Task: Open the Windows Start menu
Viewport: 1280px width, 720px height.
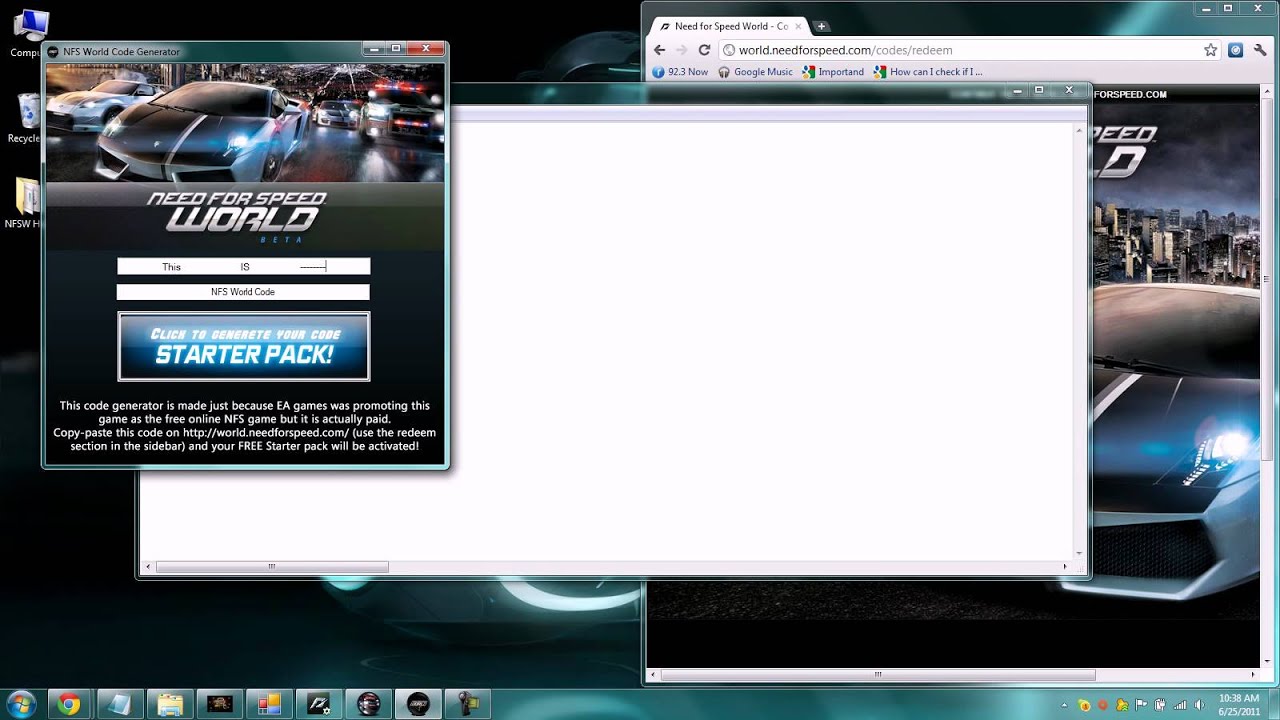Action: pyautogui.click(x=21, y=703)
